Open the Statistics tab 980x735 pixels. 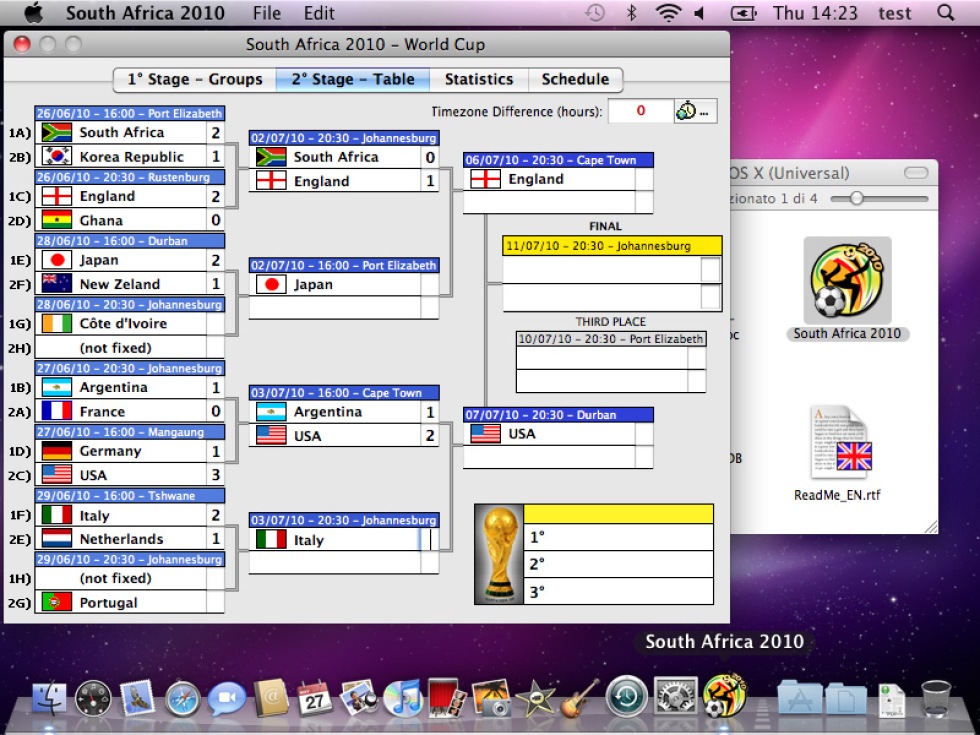[x=479, y=79]
